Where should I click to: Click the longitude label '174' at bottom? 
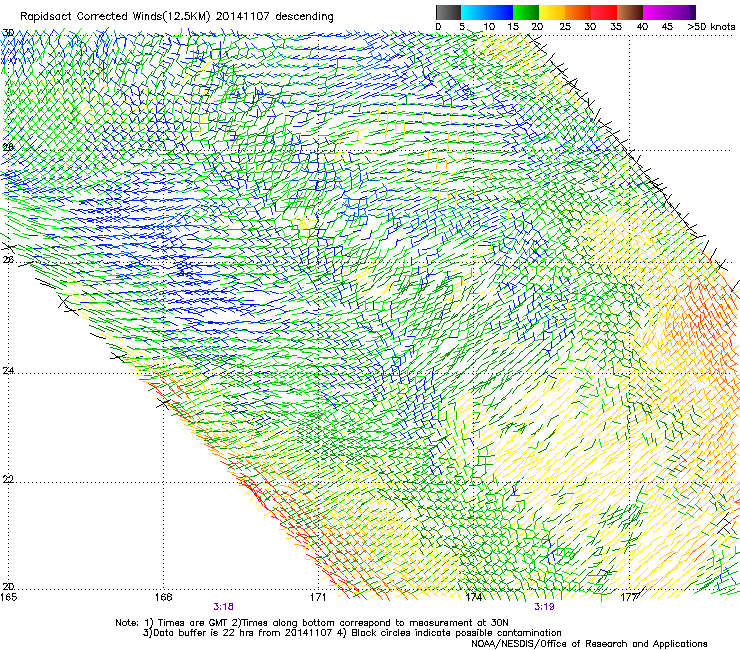[x=473, y=597]
